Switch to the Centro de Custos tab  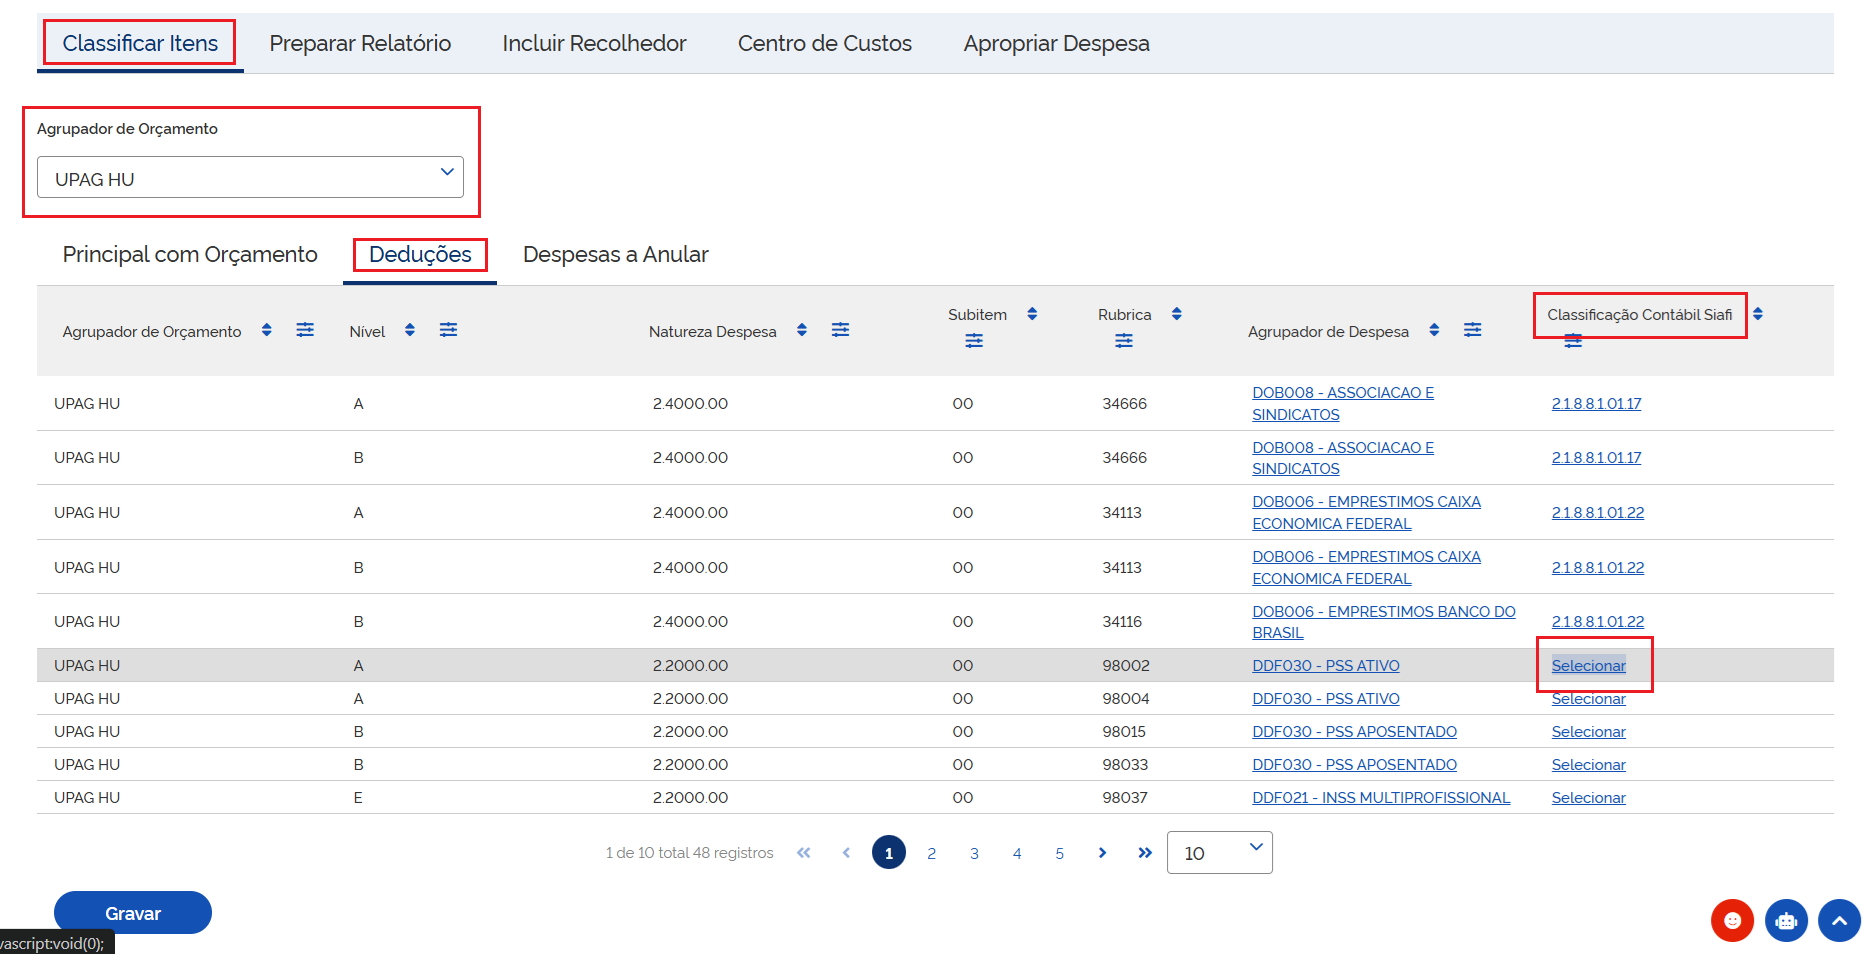click(x=824, y=43)
